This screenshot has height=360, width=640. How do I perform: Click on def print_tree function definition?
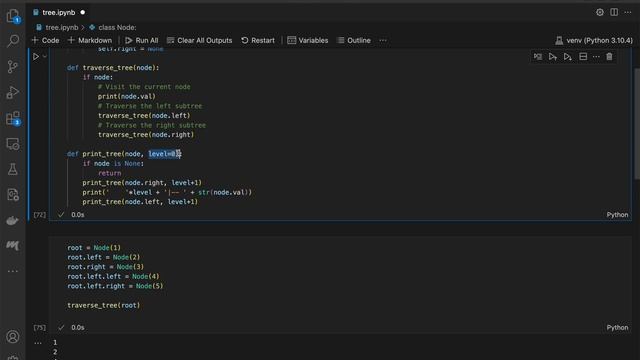(124, 154)
